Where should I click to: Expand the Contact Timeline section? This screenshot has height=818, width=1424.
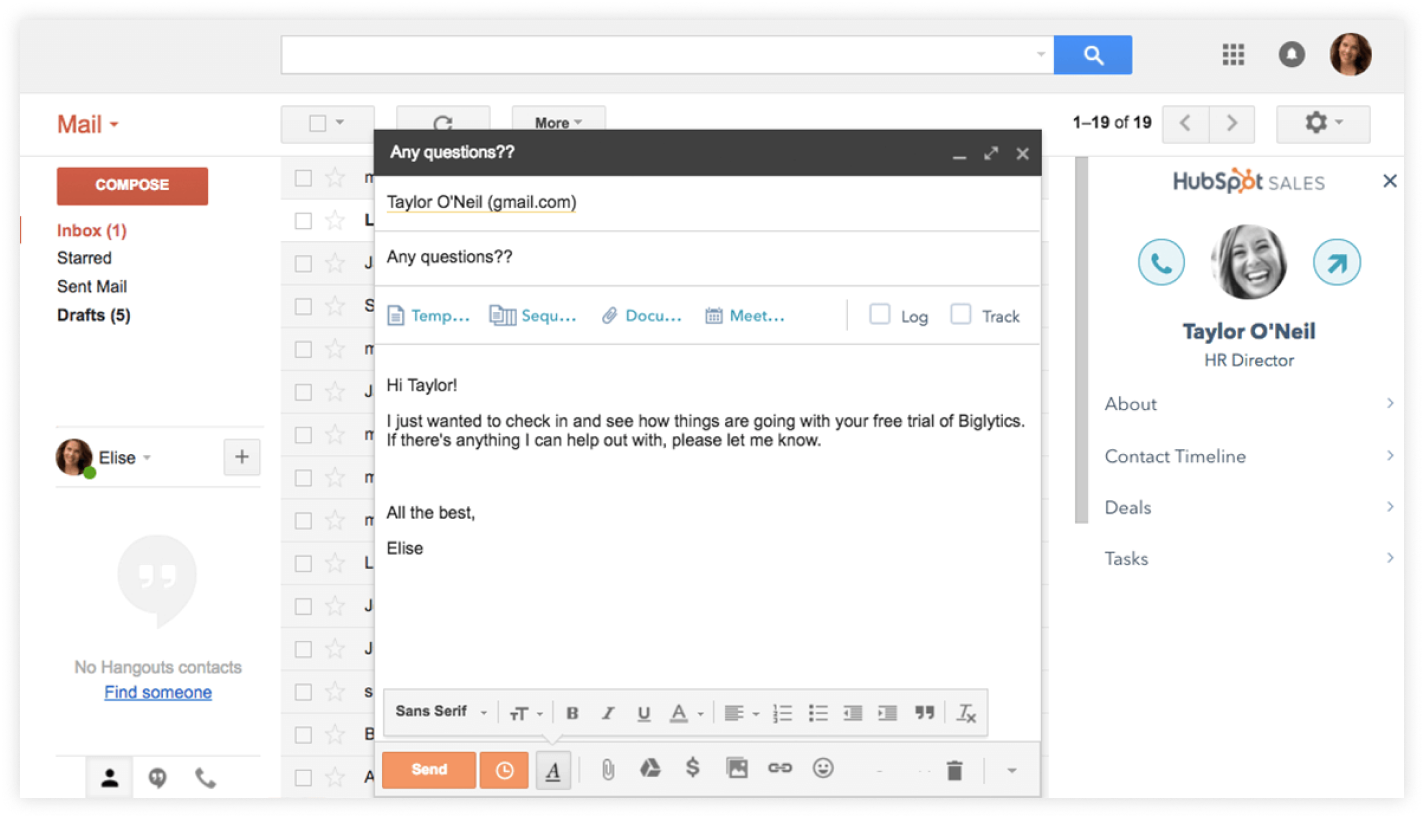tap(1176, 456)
